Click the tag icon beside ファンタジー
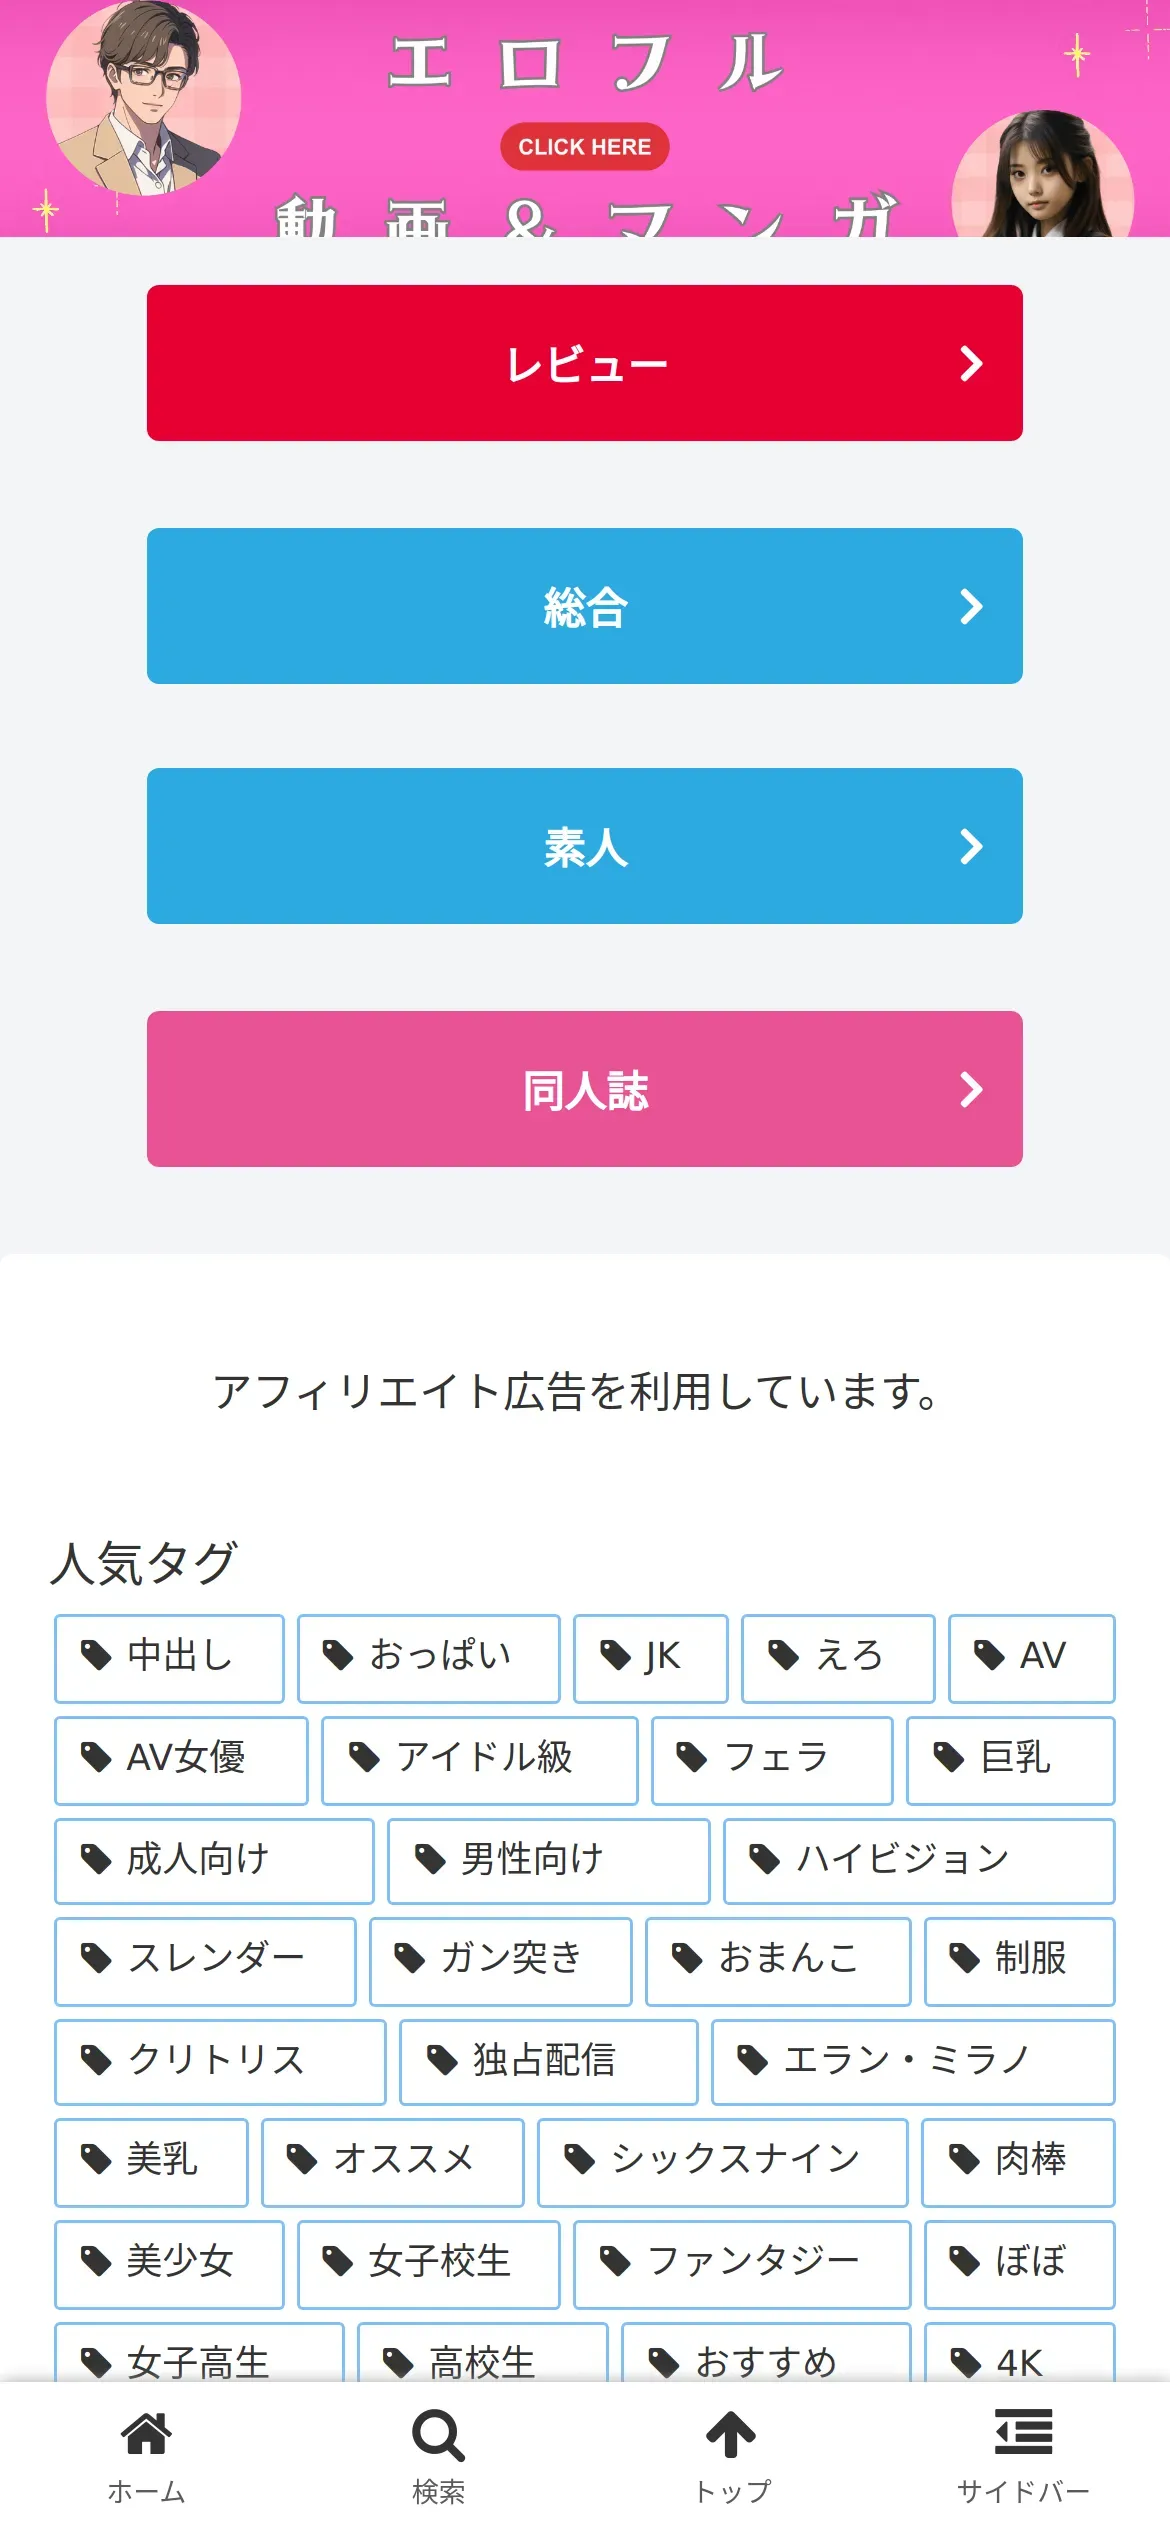This screenshot has width=1170, height=2532. [x=615, y=2261]
